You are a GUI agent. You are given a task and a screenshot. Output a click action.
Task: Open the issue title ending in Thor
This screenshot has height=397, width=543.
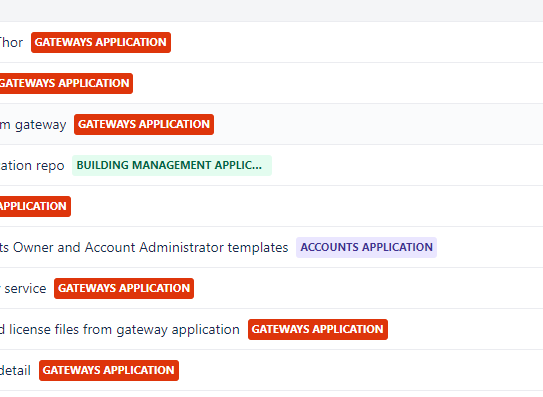(x=11, y=42)
